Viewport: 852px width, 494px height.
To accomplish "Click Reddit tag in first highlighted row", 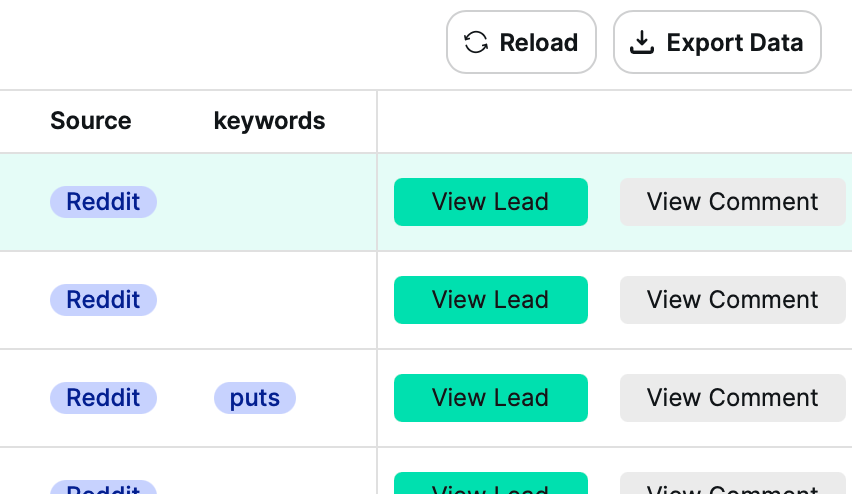I will [x=103, y=202].
